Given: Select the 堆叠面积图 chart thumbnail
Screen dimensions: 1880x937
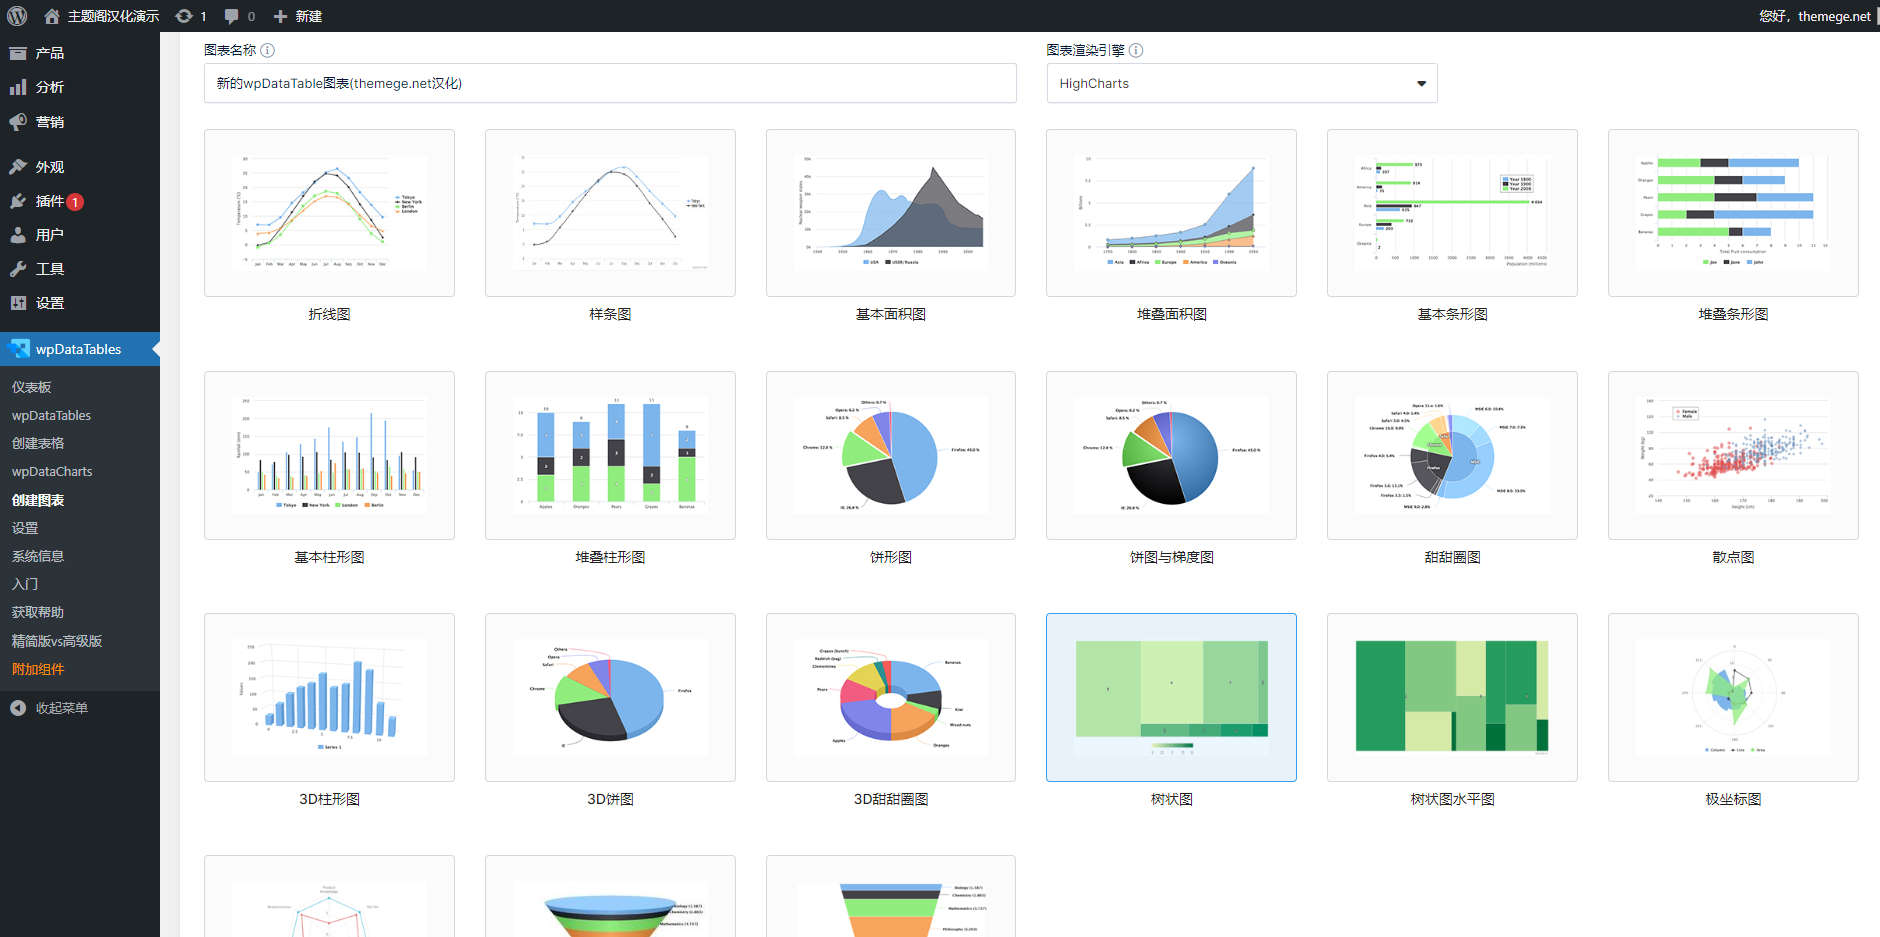Looking at the screenshot, I should click(1172, 213).
